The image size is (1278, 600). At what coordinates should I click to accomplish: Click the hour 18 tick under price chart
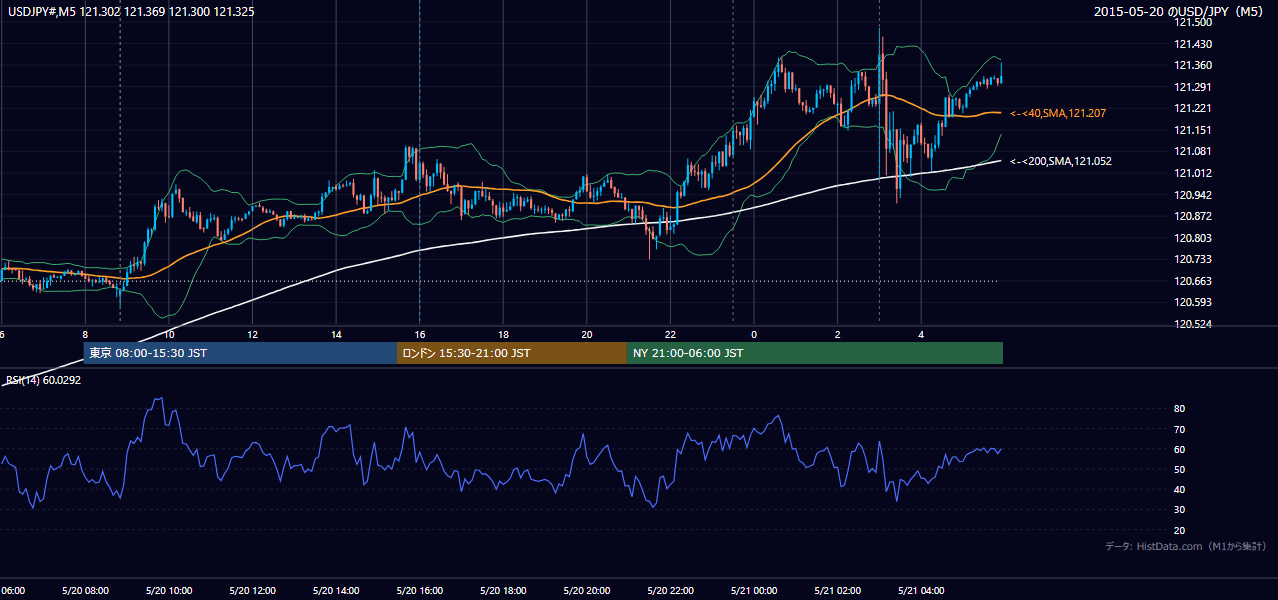[504, 334]
